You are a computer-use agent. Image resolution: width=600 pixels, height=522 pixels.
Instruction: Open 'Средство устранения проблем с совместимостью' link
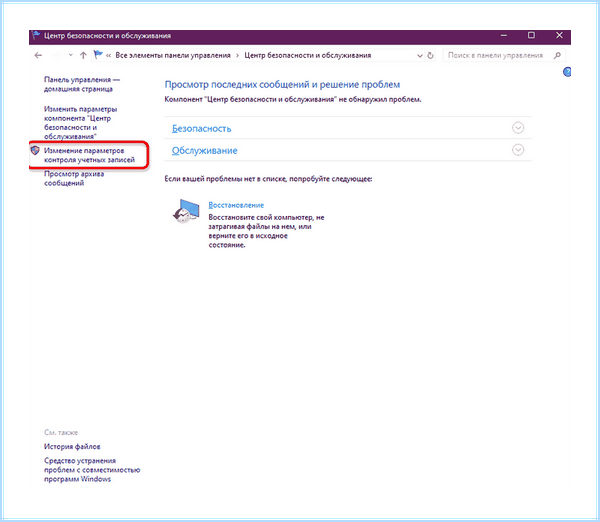pyautogui.click(x=92, y=470)
